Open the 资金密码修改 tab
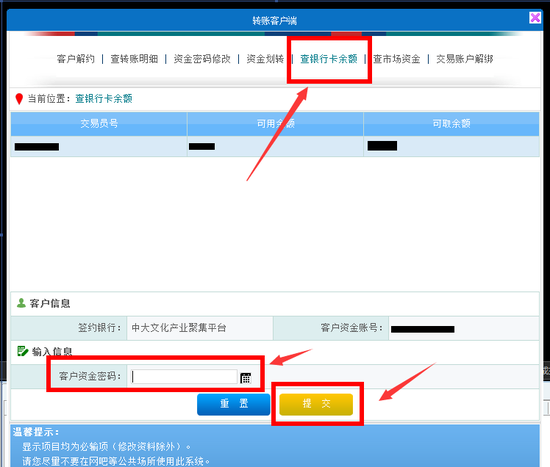Viewport: 550px width, 467px height. 202,59
